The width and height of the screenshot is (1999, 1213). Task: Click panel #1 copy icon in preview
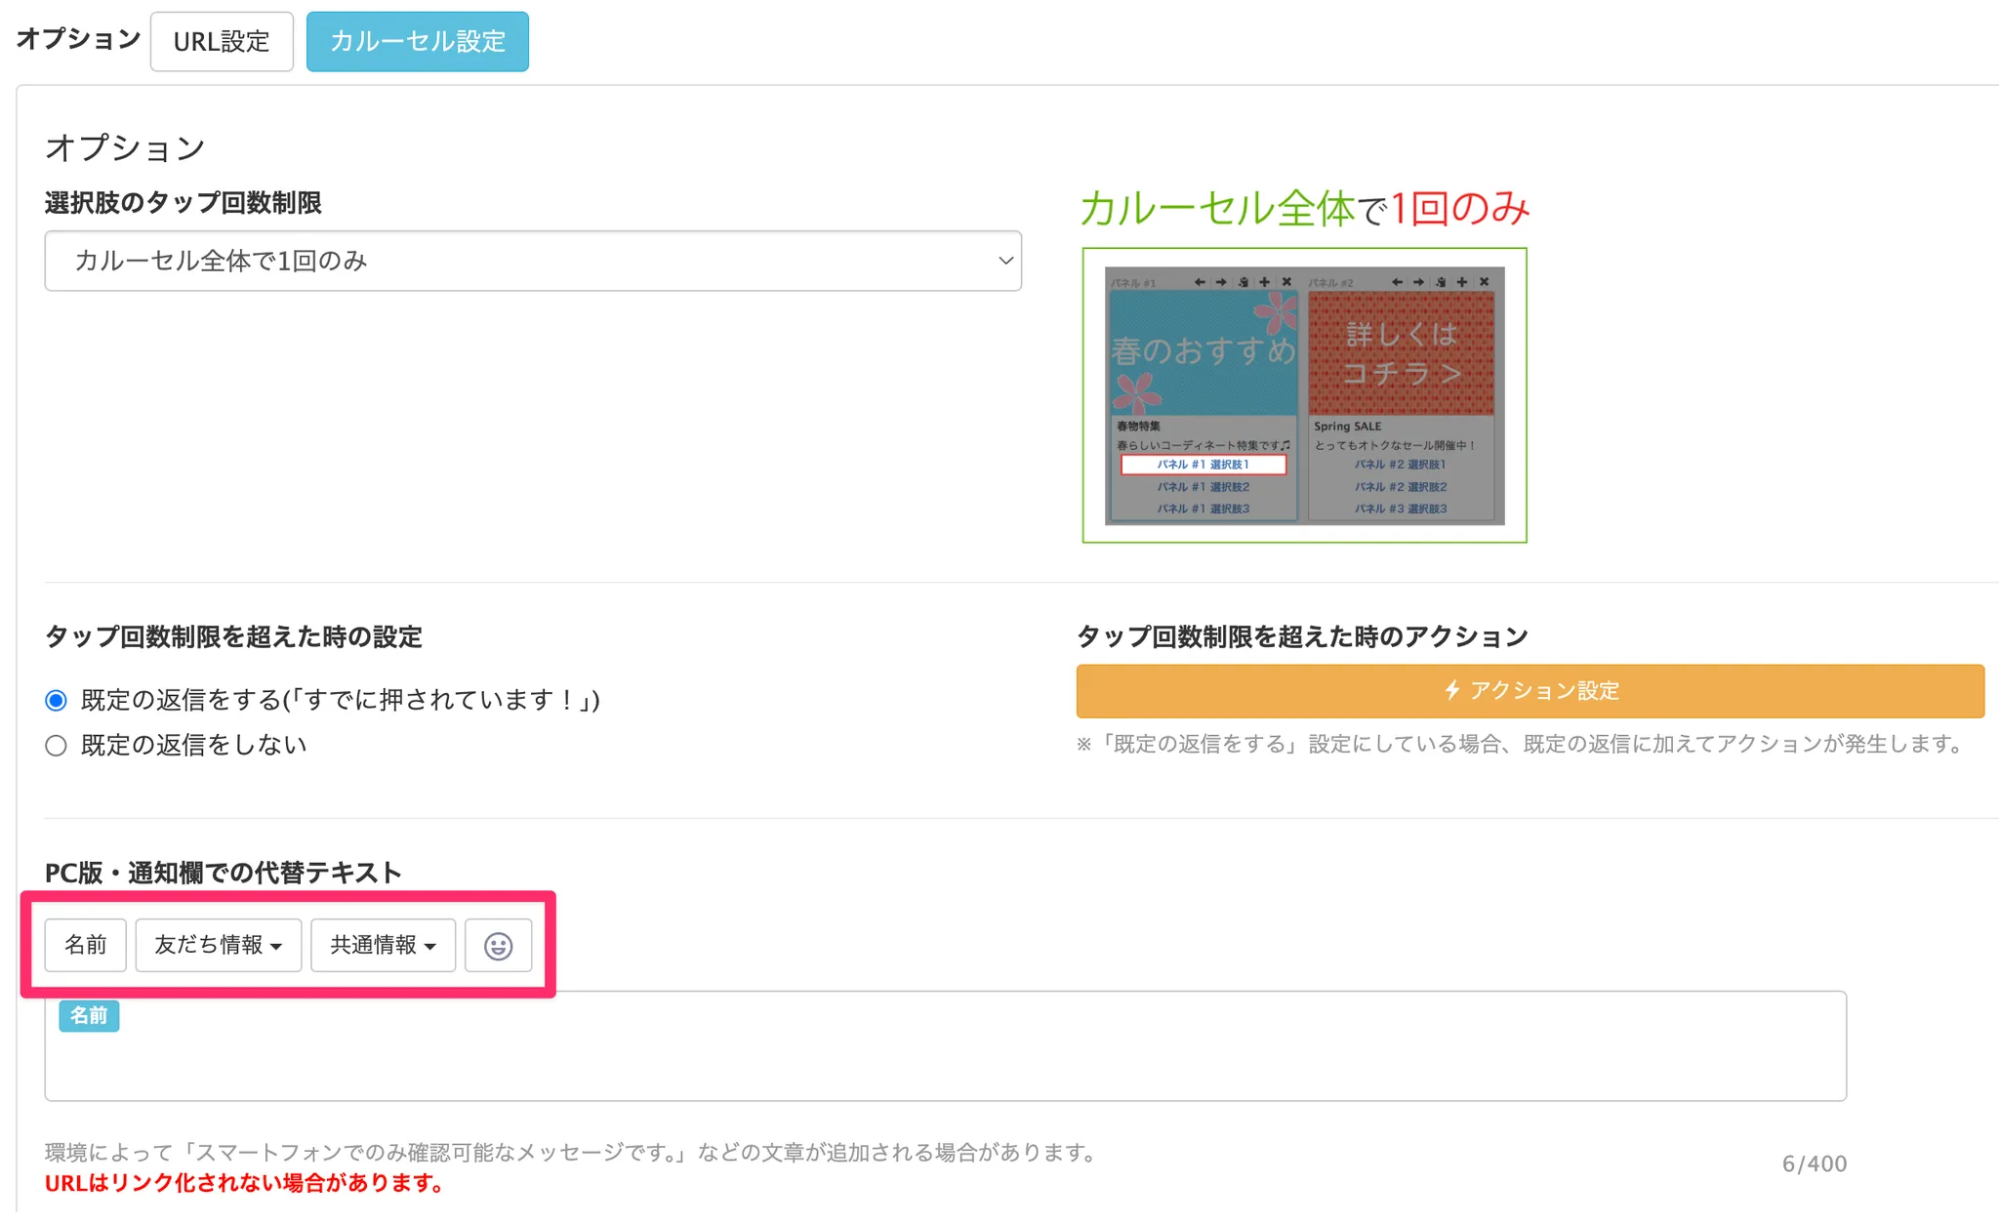tap(1243, 282)
